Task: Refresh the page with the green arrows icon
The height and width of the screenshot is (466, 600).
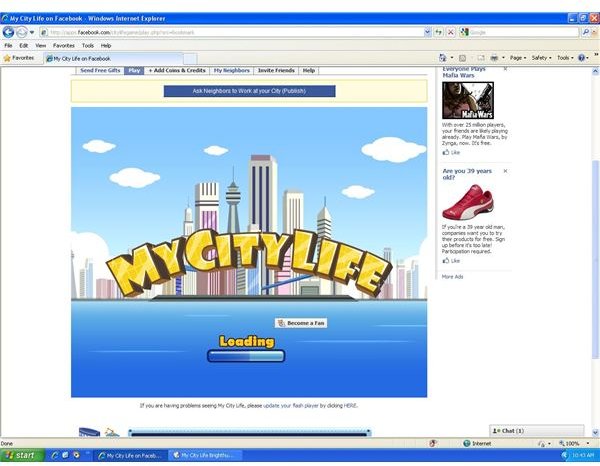Action: [x=439, y=33]
